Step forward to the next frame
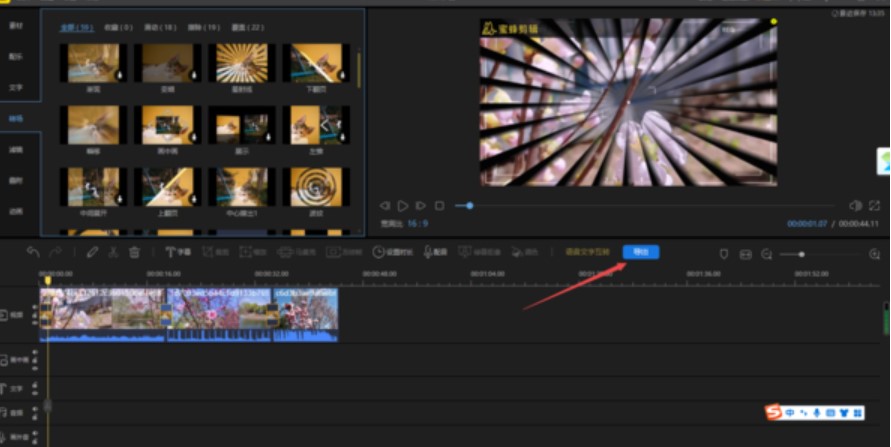Viewport: 891px width, 447px height. (x=421, y=206)
